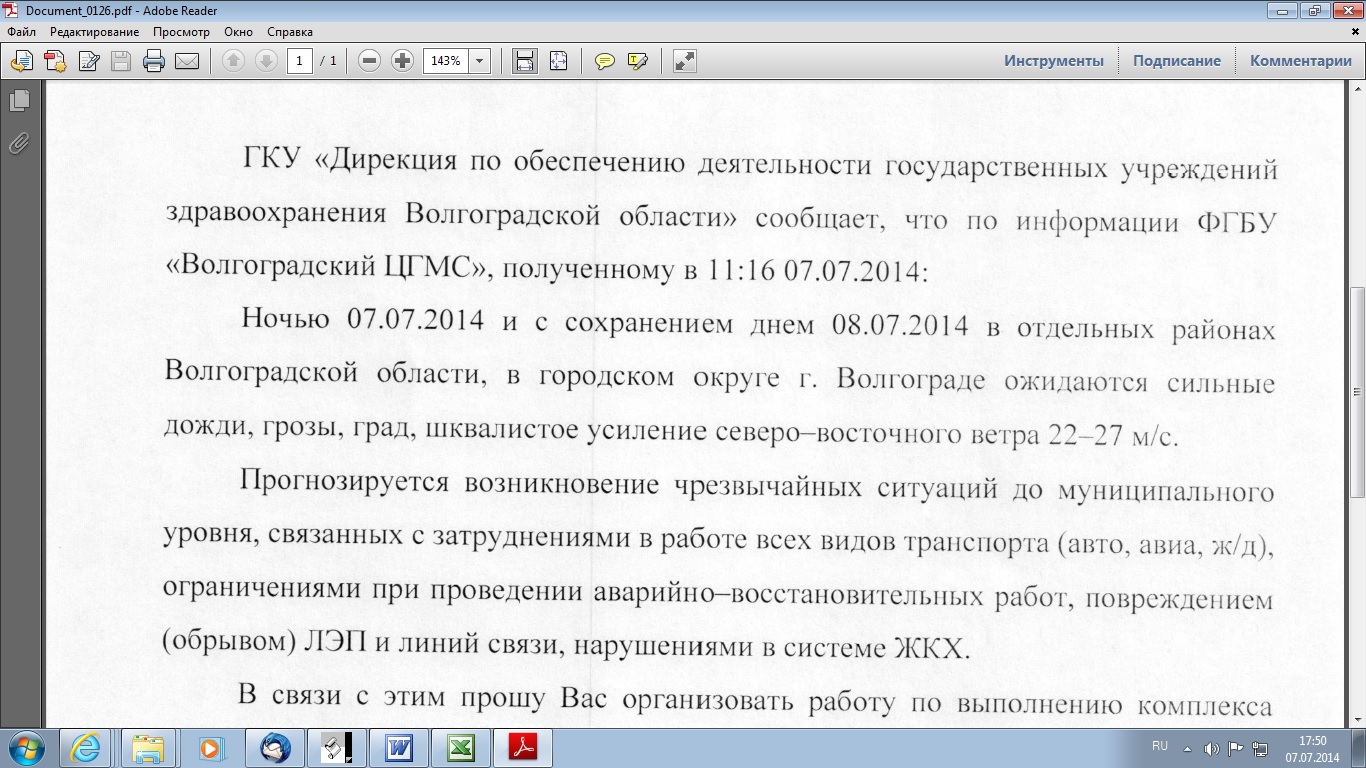Click the previous page up arrow
The height and width of the screenshot is (768, 1366).
[x=233, y=61]
